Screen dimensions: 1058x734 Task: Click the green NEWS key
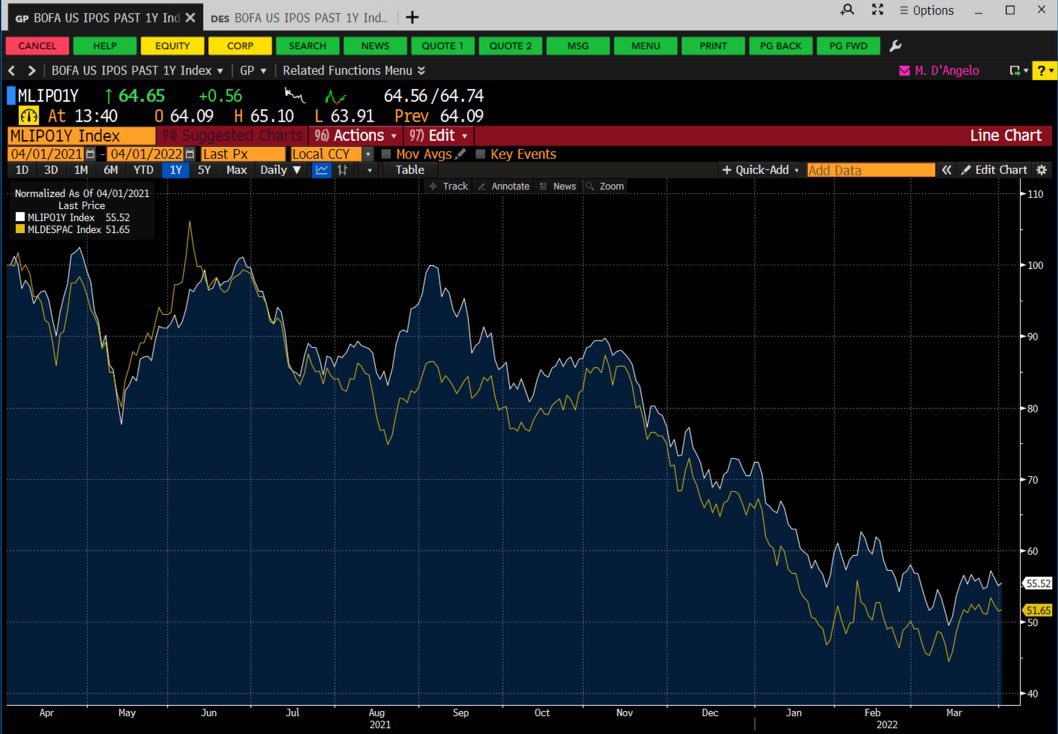point(375,46)
